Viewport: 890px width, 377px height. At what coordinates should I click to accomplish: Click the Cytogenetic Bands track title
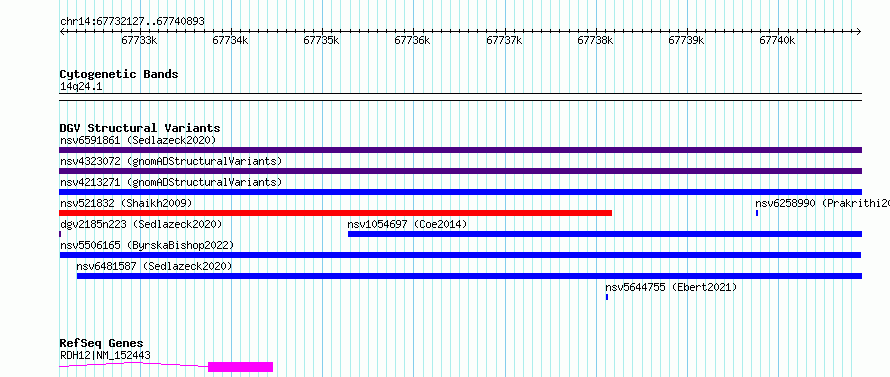click(119, 74)
